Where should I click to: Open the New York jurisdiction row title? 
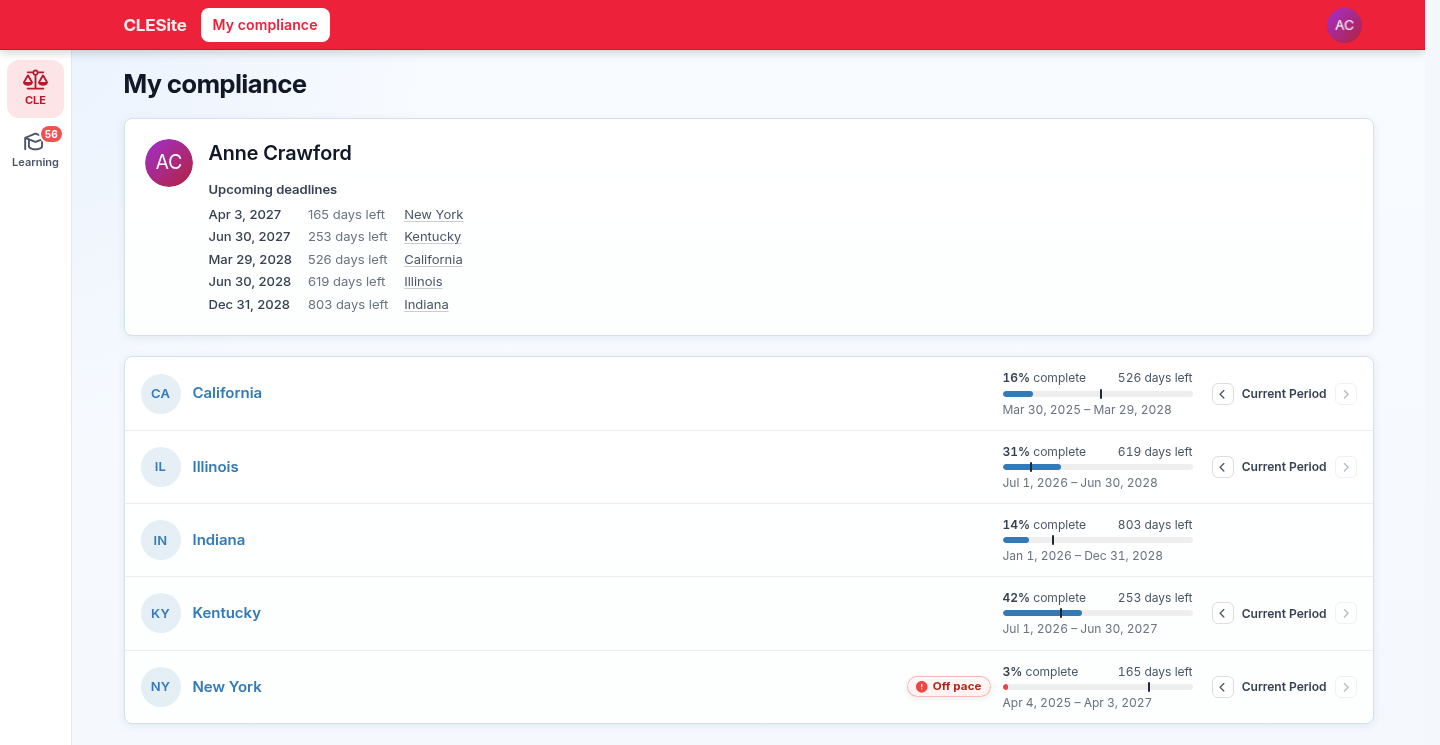click(227, 687)
